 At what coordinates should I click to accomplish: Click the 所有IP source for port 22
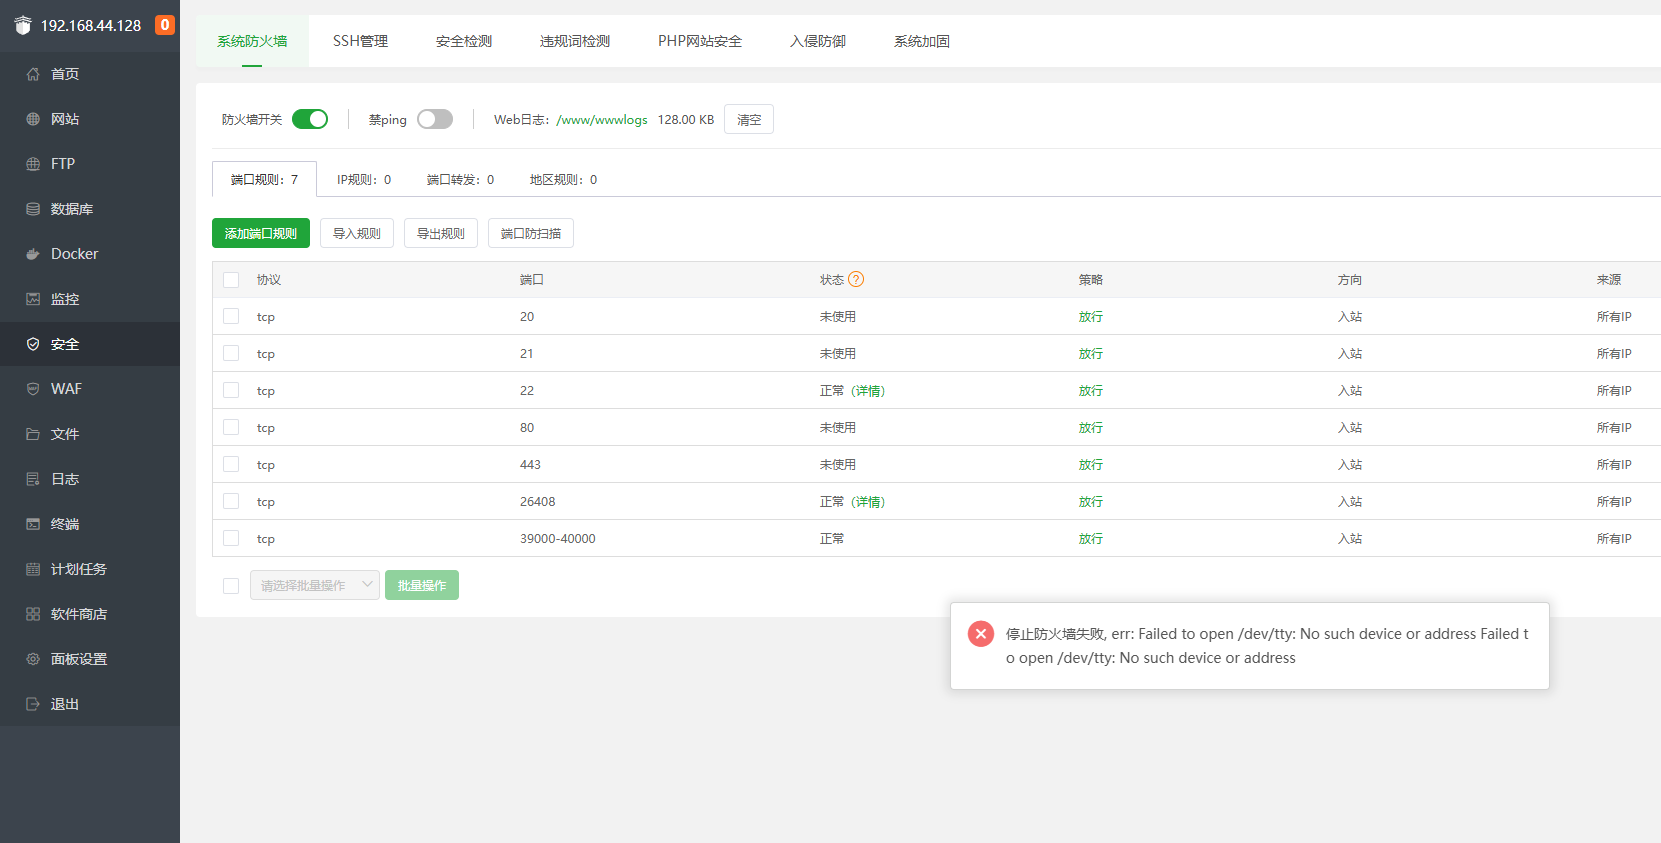point(1614,390)
